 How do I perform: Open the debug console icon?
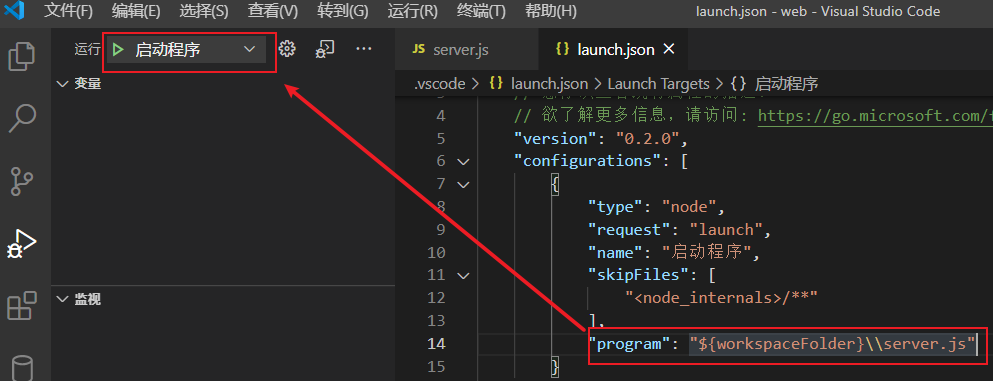(x=325, y=49)
